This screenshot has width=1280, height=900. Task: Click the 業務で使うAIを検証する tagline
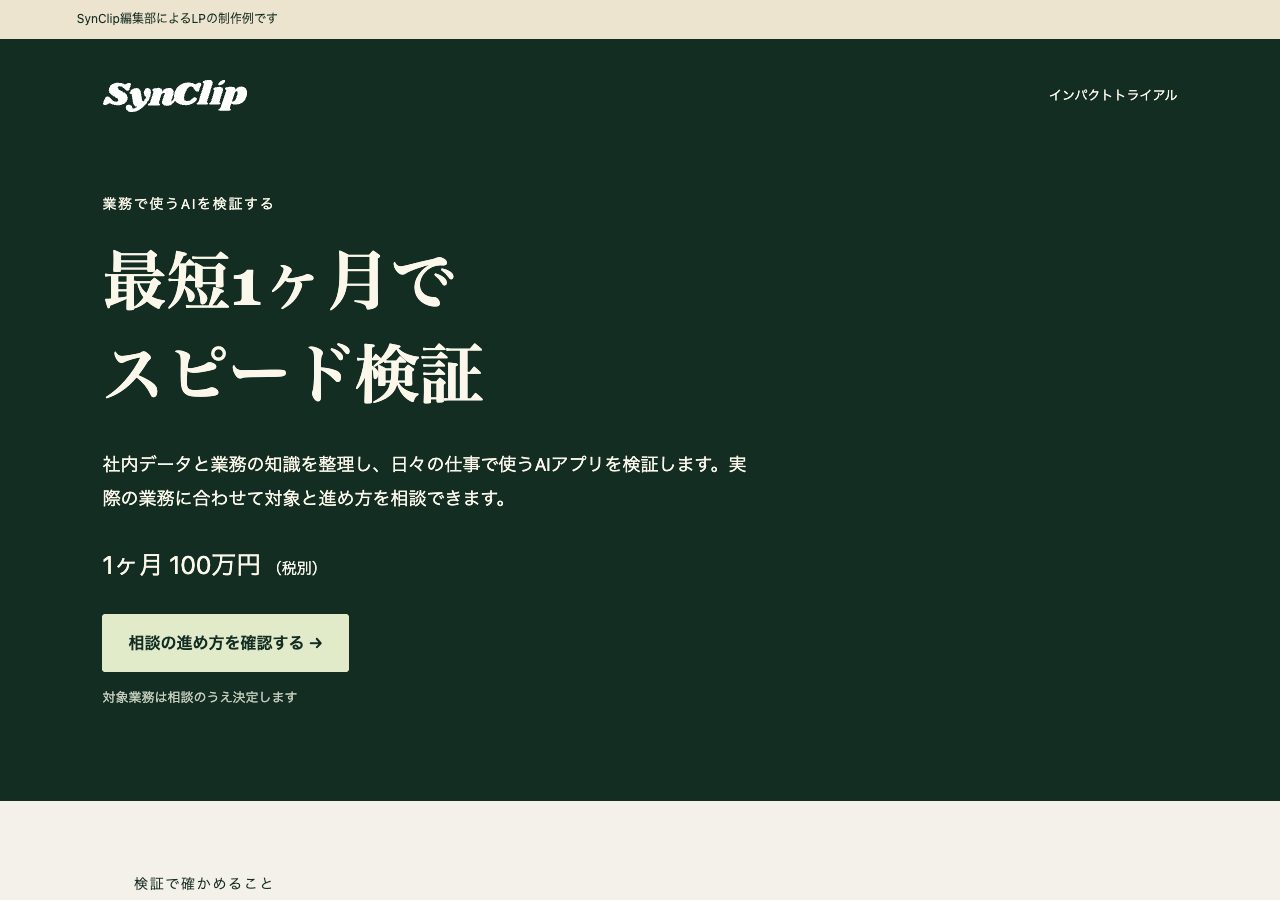[188, 204]
